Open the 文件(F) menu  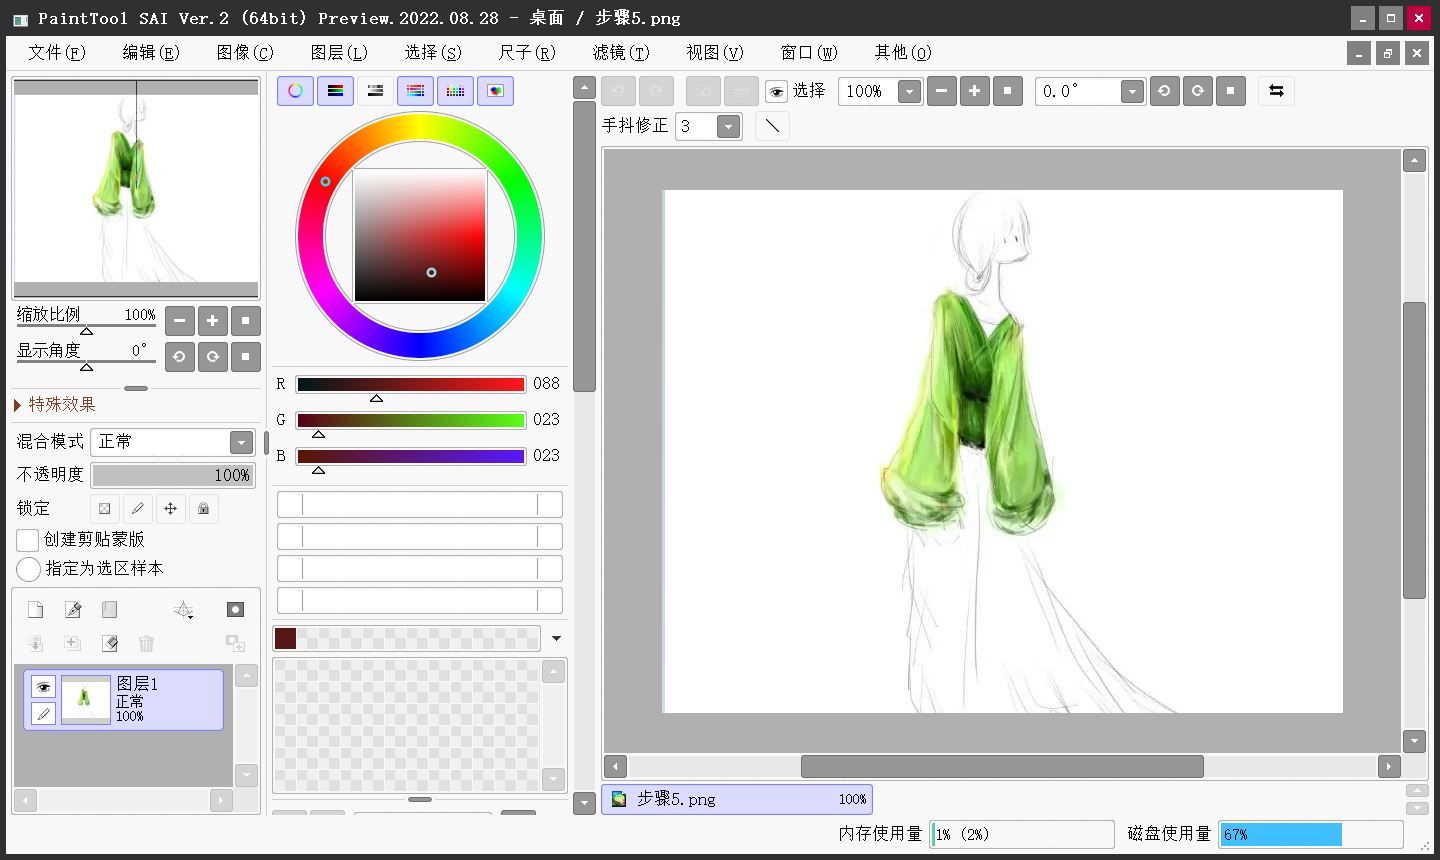pos(57,52)
